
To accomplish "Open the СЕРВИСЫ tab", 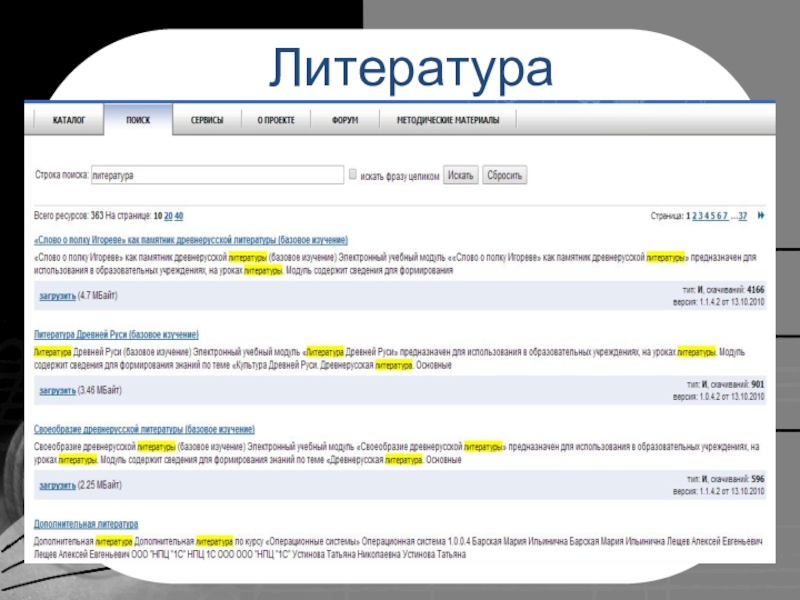I will [207, 120].
